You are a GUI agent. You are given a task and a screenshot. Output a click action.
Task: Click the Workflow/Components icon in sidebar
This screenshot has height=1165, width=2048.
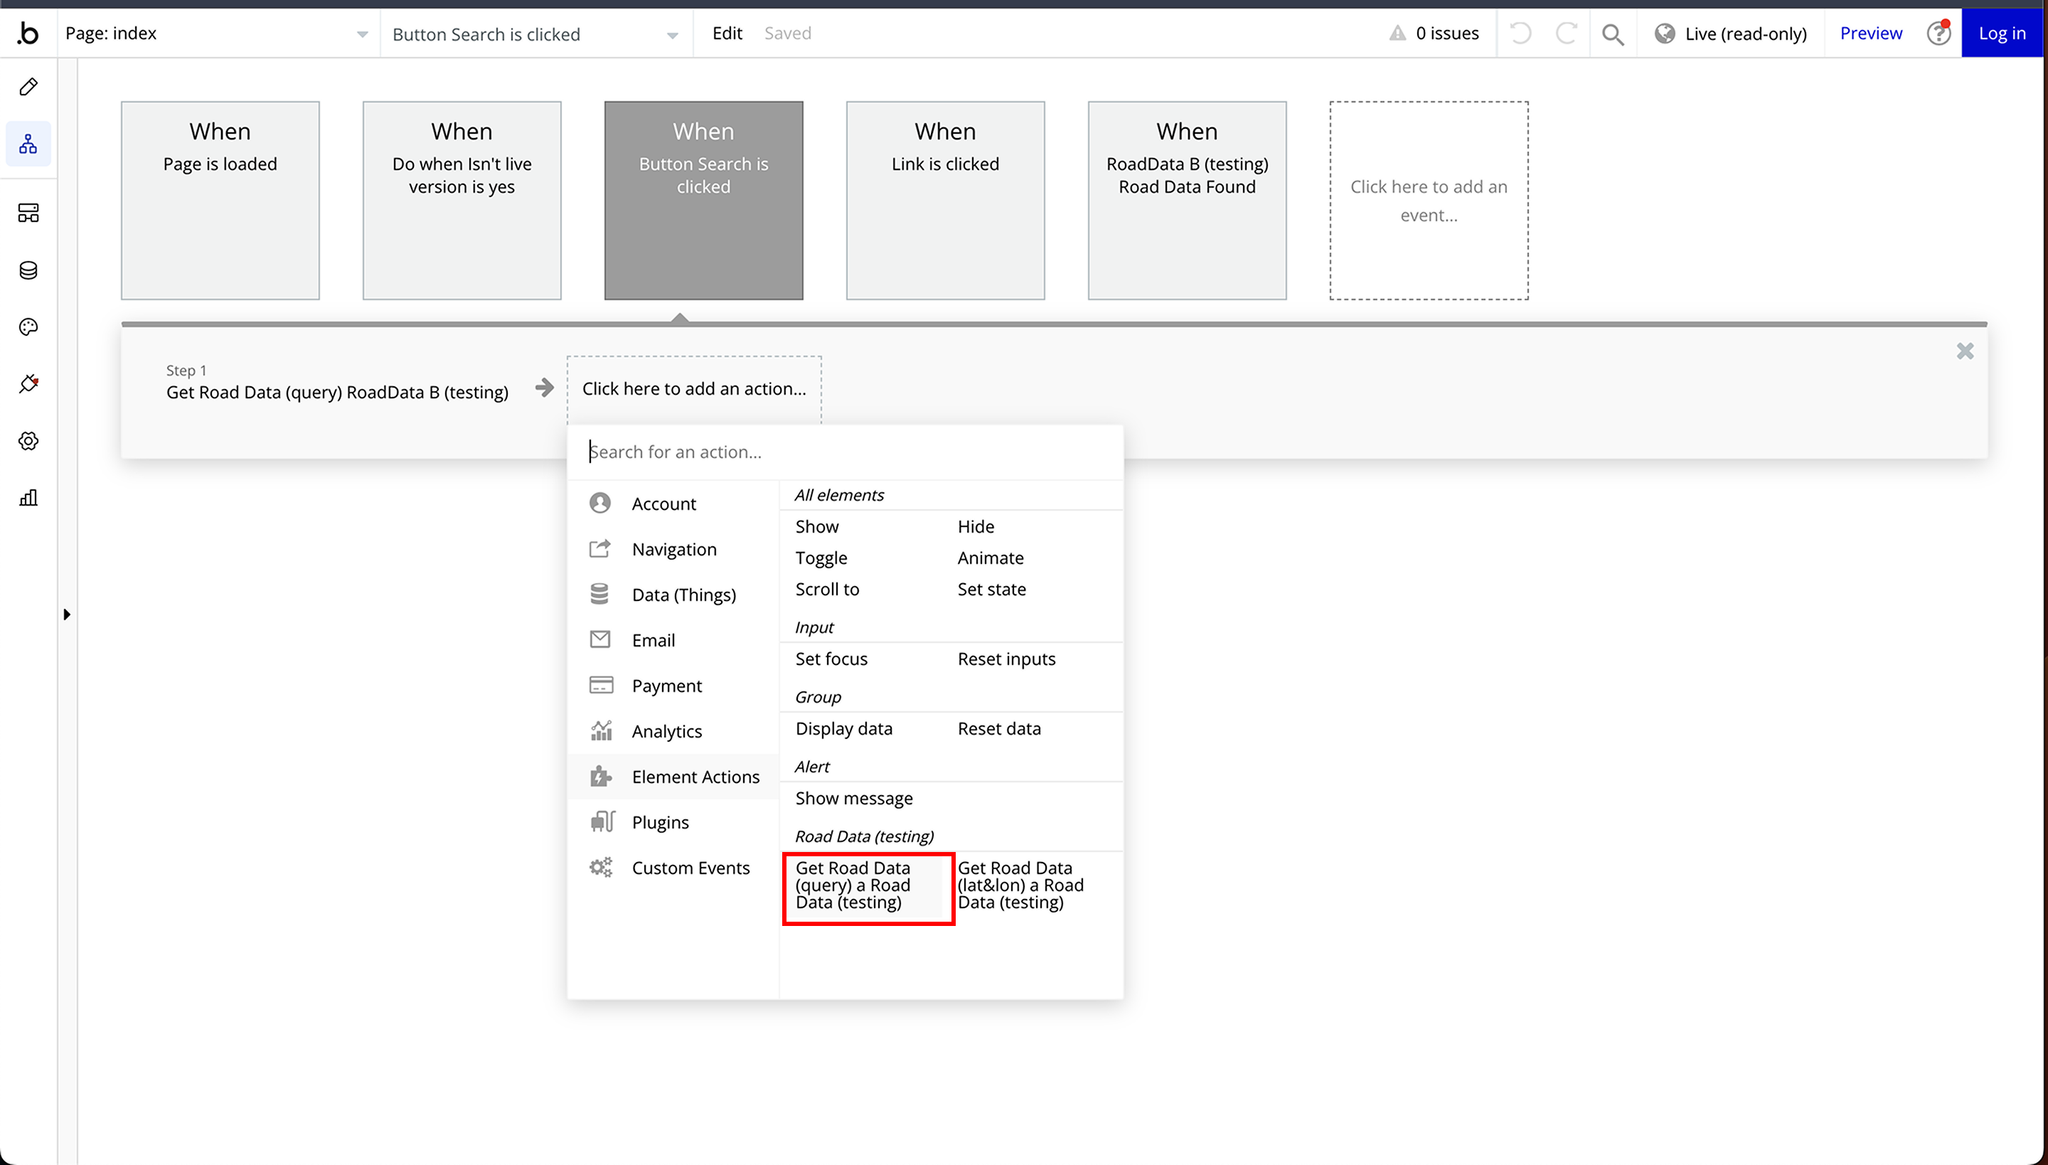[x=28, y=144]
